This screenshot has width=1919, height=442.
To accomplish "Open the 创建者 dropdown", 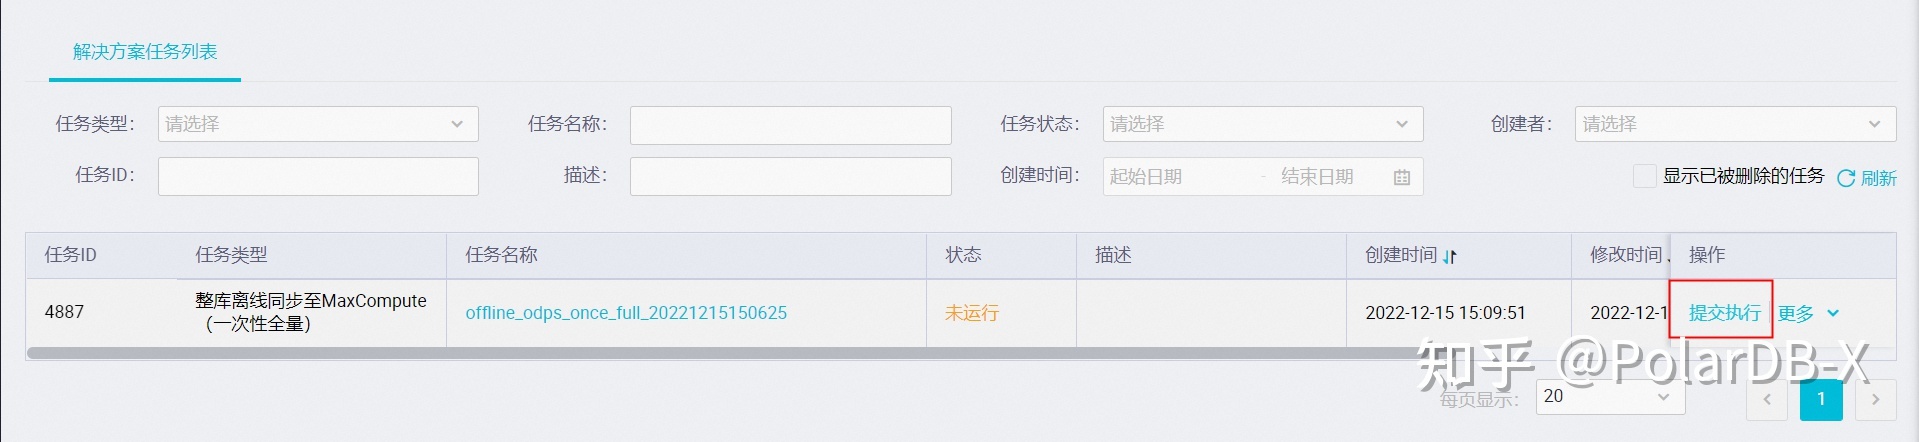I will click(1734, 124).
